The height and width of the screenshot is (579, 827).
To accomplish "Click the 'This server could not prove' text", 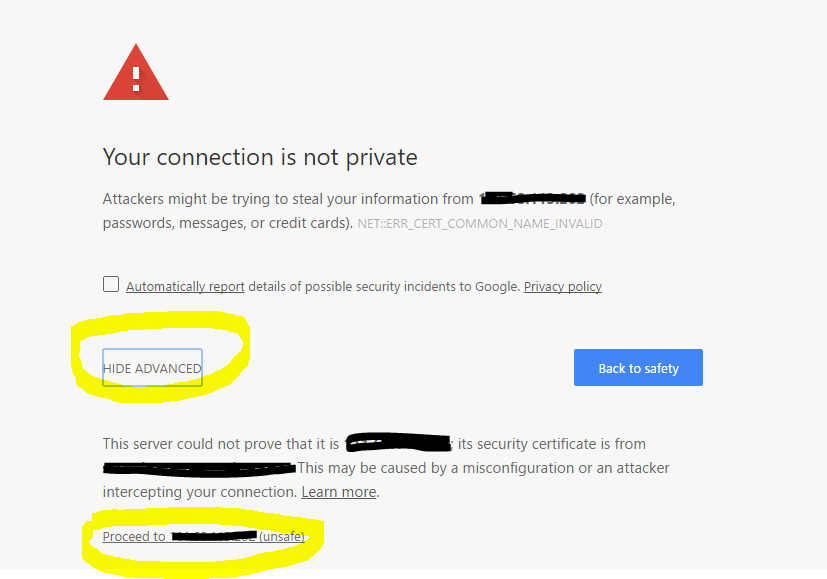I will click(222, 443).
